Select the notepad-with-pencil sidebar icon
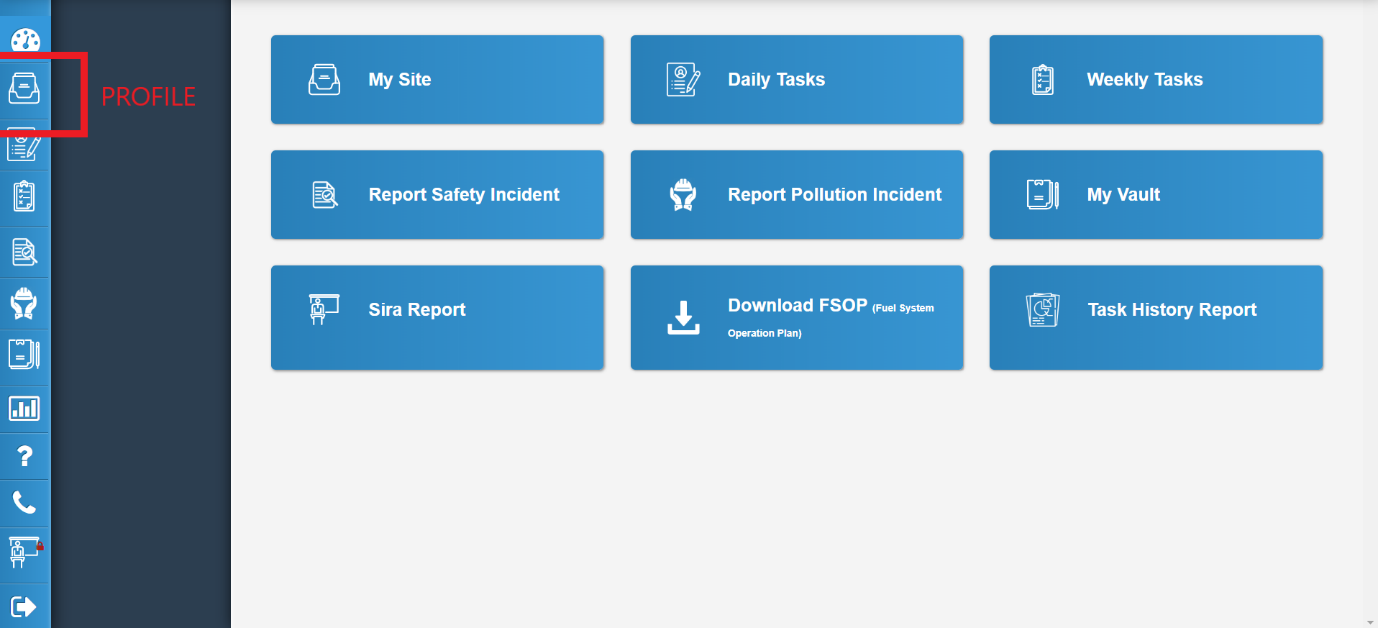The height and width of the screenshot is (628, 1378). 25,145
